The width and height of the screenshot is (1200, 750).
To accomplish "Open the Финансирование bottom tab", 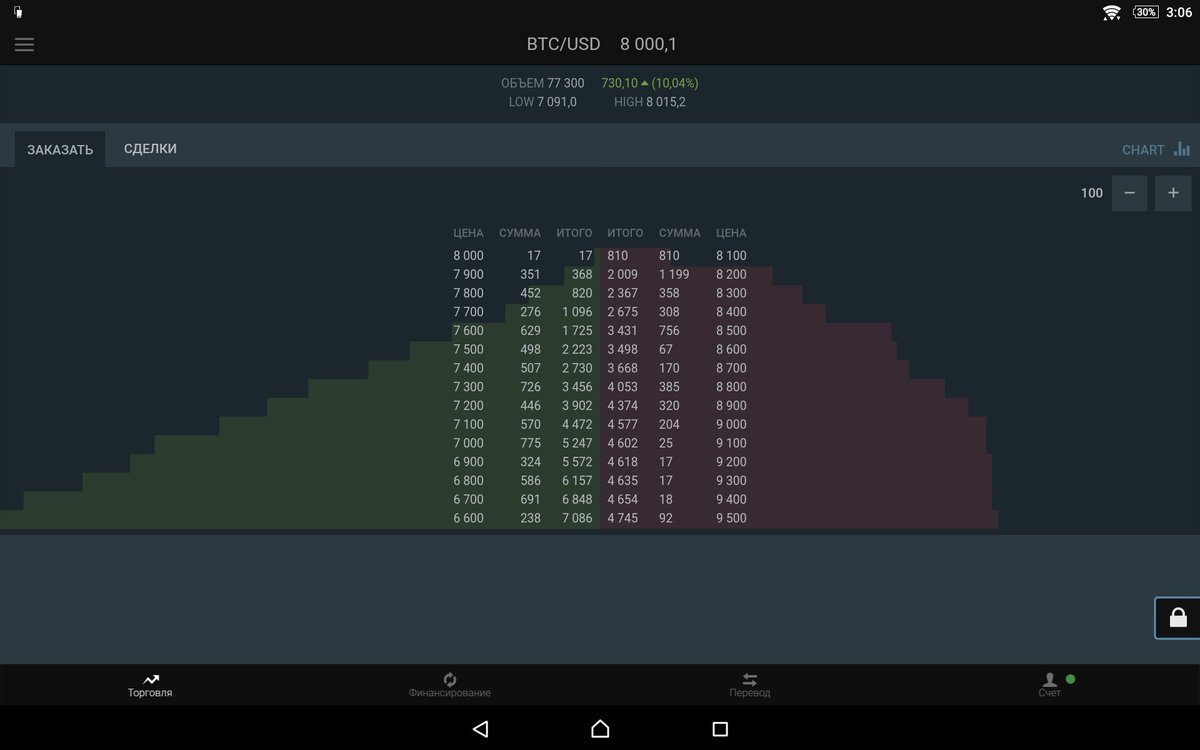I will click(450, 685).
